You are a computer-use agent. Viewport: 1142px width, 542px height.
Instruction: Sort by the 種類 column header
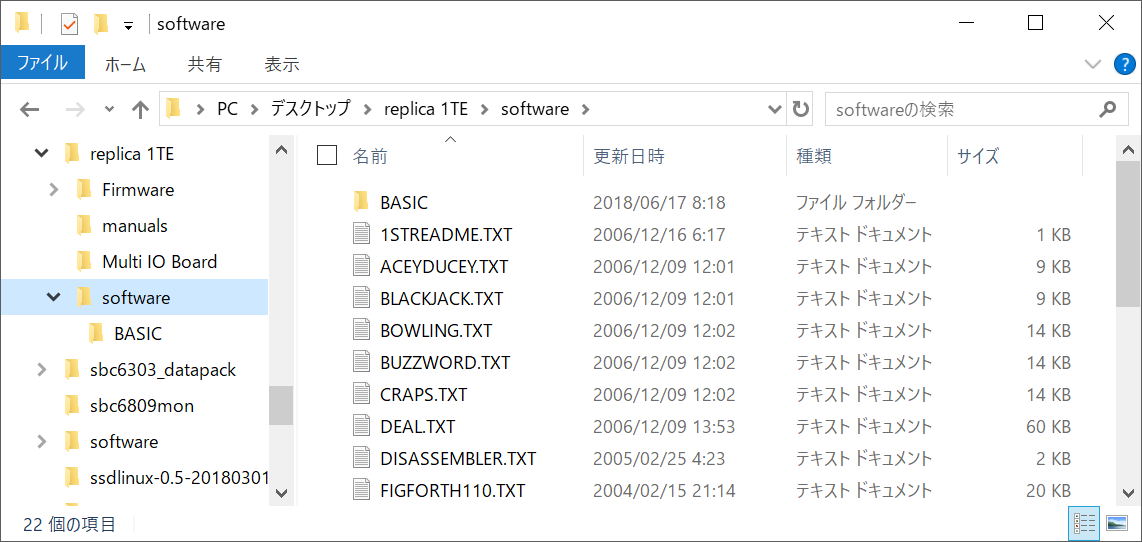coord(814,155)
